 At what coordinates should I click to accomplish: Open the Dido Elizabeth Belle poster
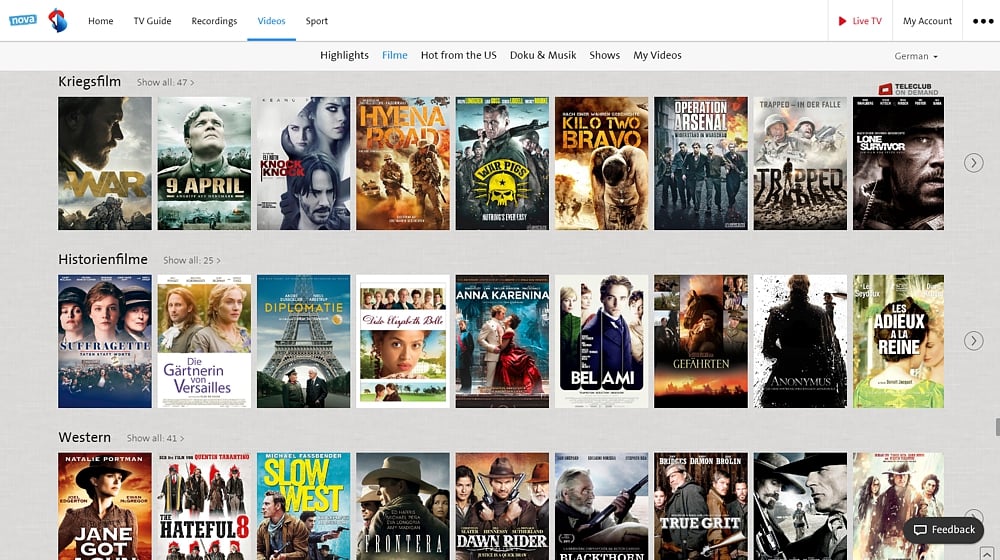click(x=402, y=341)
